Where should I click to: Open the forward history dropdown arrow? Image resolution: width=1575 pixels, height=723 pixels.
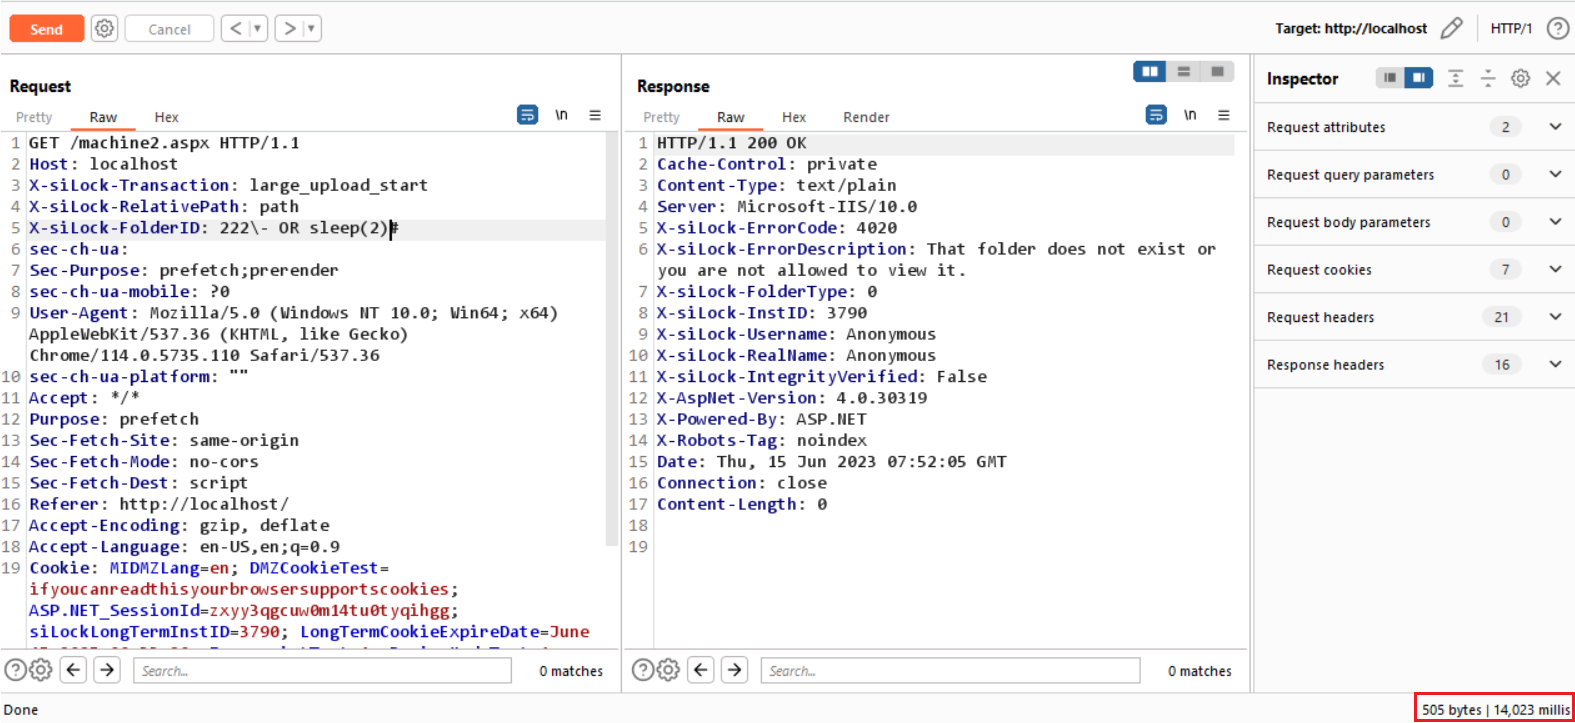pyautogui.click(x=311, y=29)
